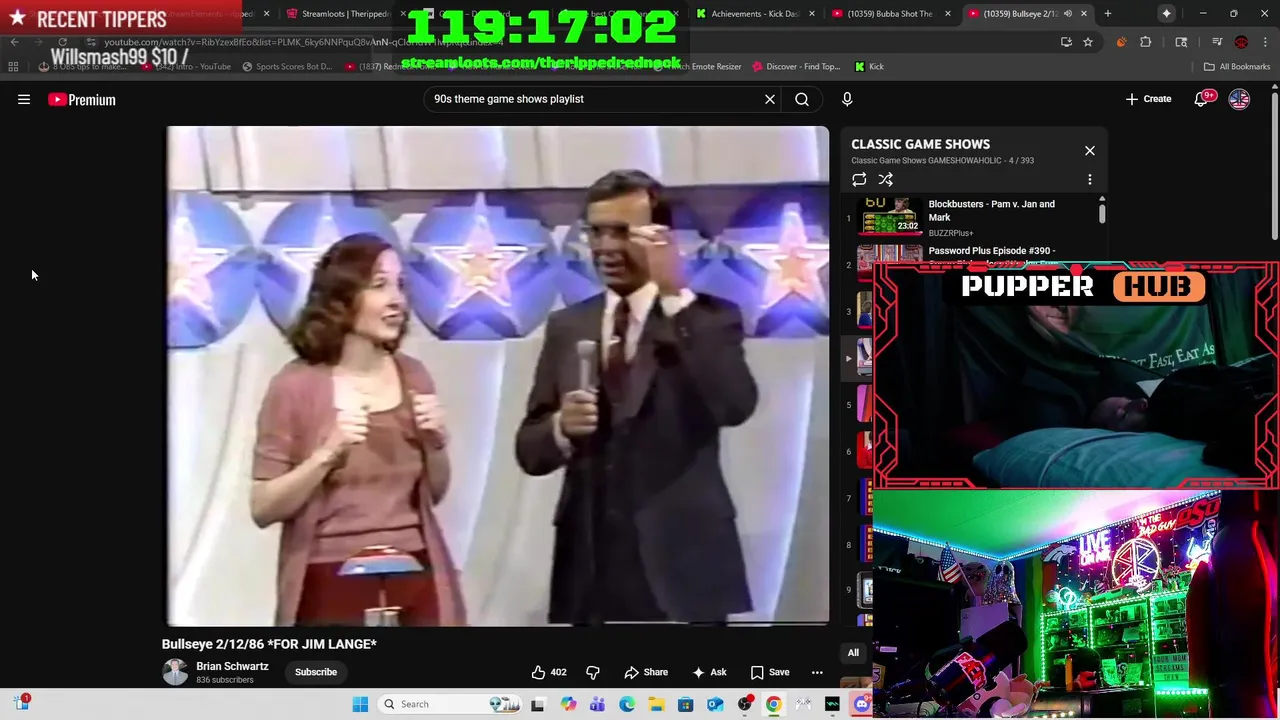This screenshot has width=1280, height=720.
Task: Open Windows Start menu
Action: (x=361, y=704)
